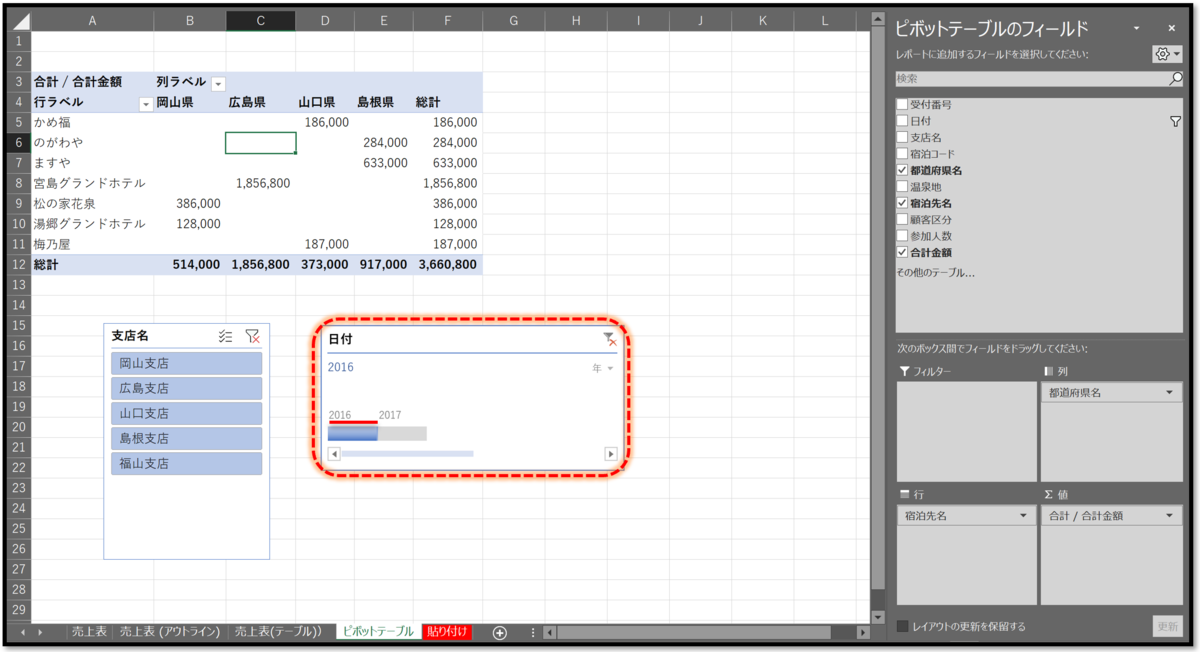The image size is (1200, 652).
Task: Open 宿泊先名 dropdown in rows area
Action: coord(1022,516)
